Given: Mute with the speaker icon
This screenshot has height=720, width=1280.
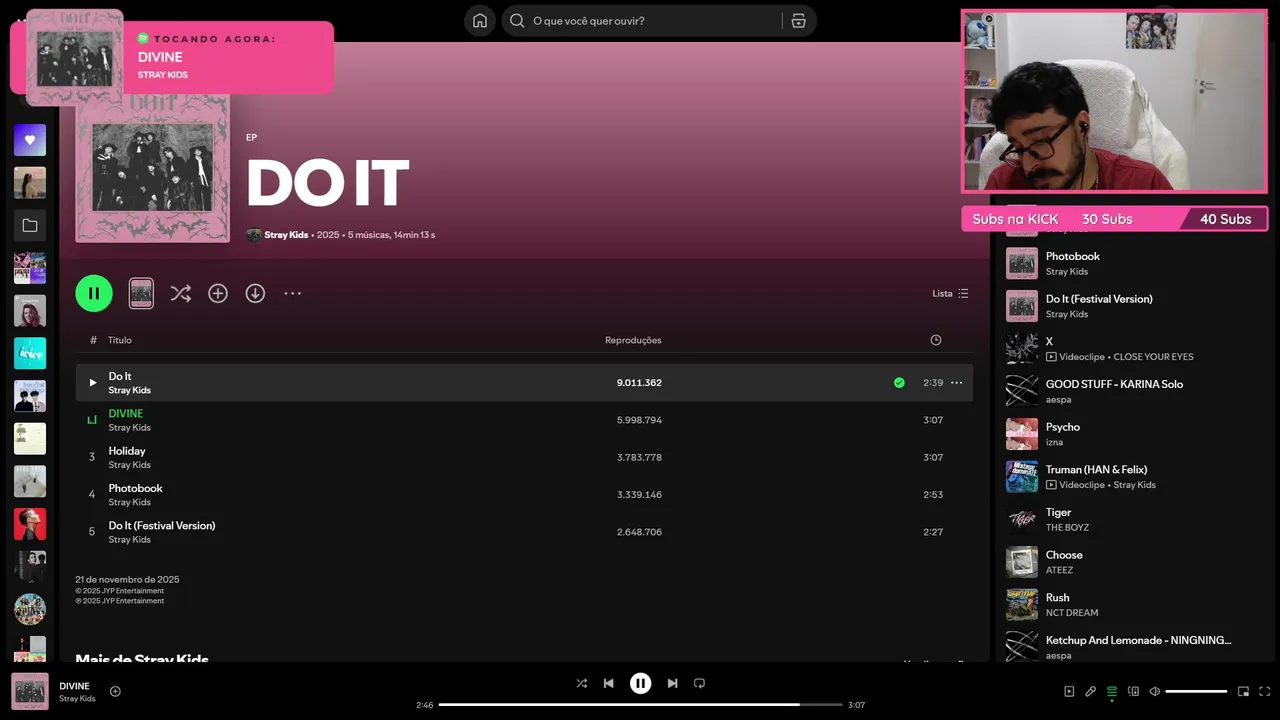Looking at the screenshot, I should (1155, 691).
